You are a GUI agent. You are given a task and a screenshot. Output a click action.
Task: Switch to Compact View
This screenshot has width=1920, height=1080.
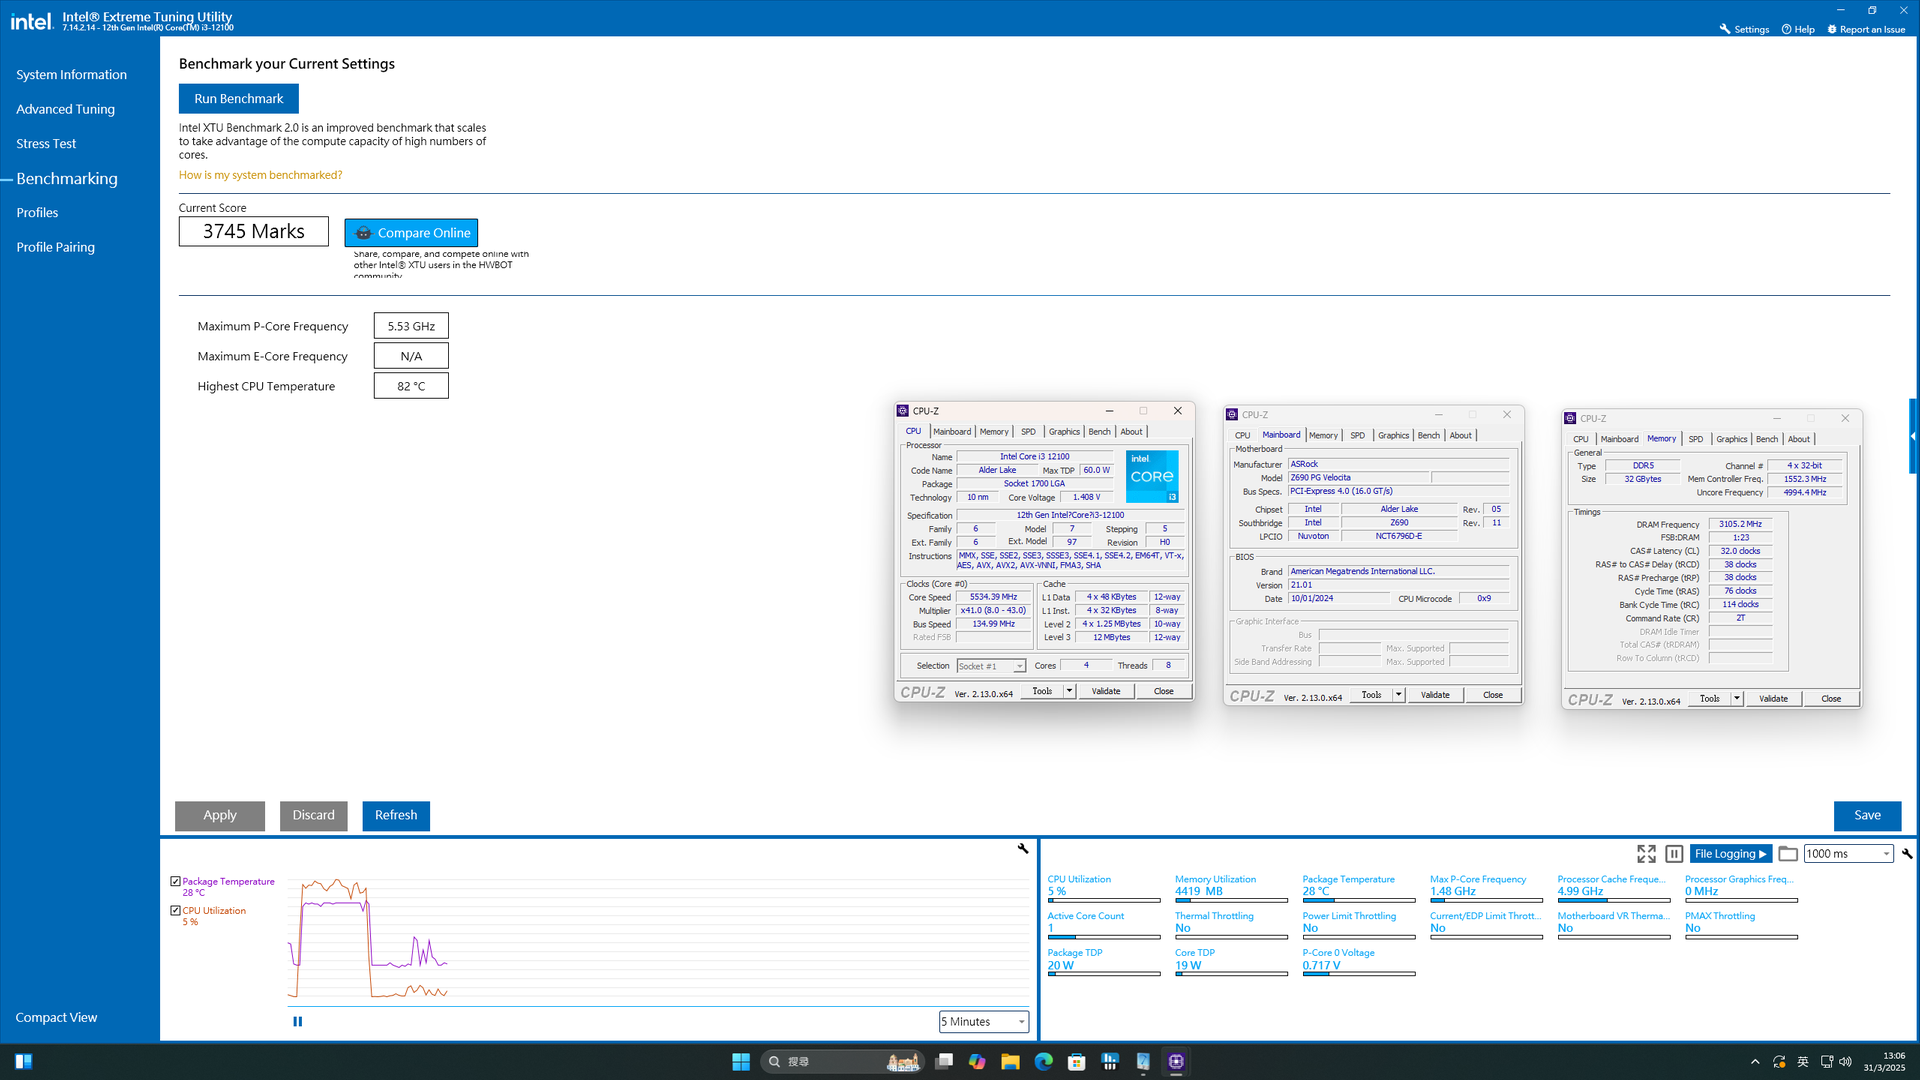[x=56, y=1017]
